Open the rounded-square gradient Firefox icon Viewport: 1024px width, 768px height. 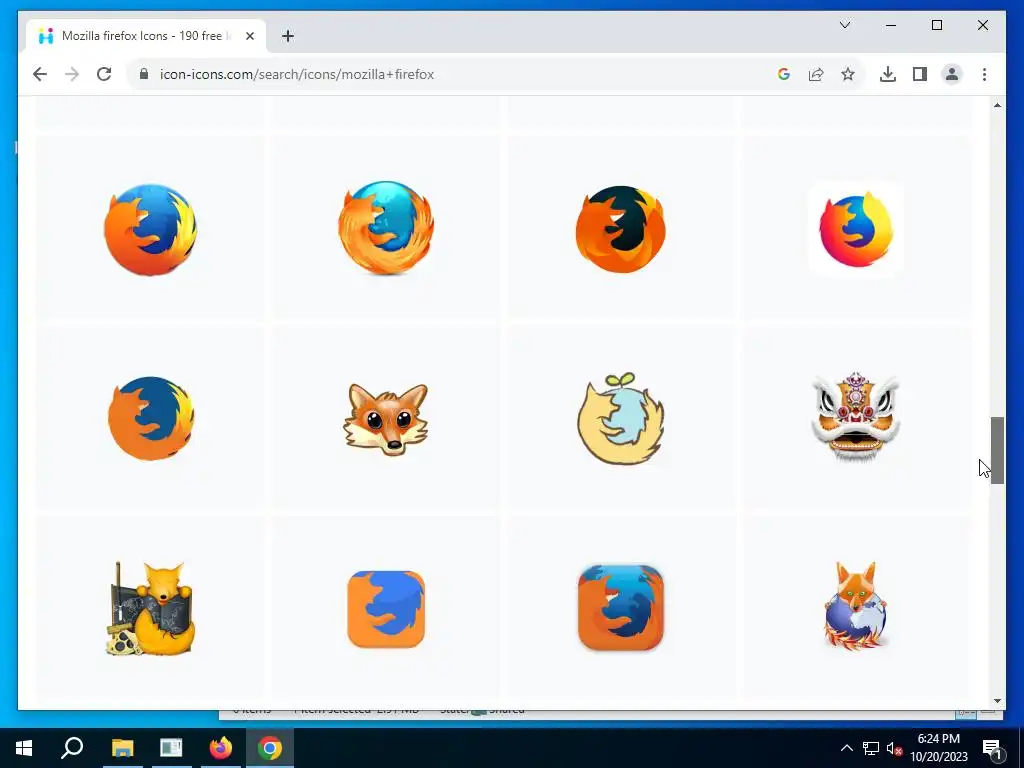[620, 608]
